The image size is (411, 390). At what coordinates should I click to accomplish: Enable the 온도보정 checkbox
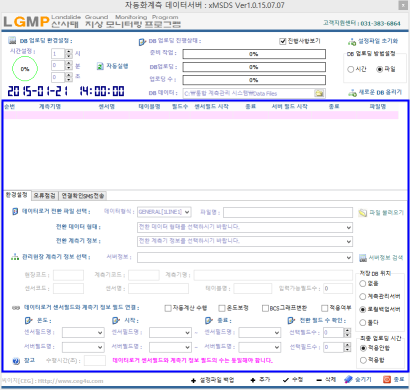tap(222, 308)
